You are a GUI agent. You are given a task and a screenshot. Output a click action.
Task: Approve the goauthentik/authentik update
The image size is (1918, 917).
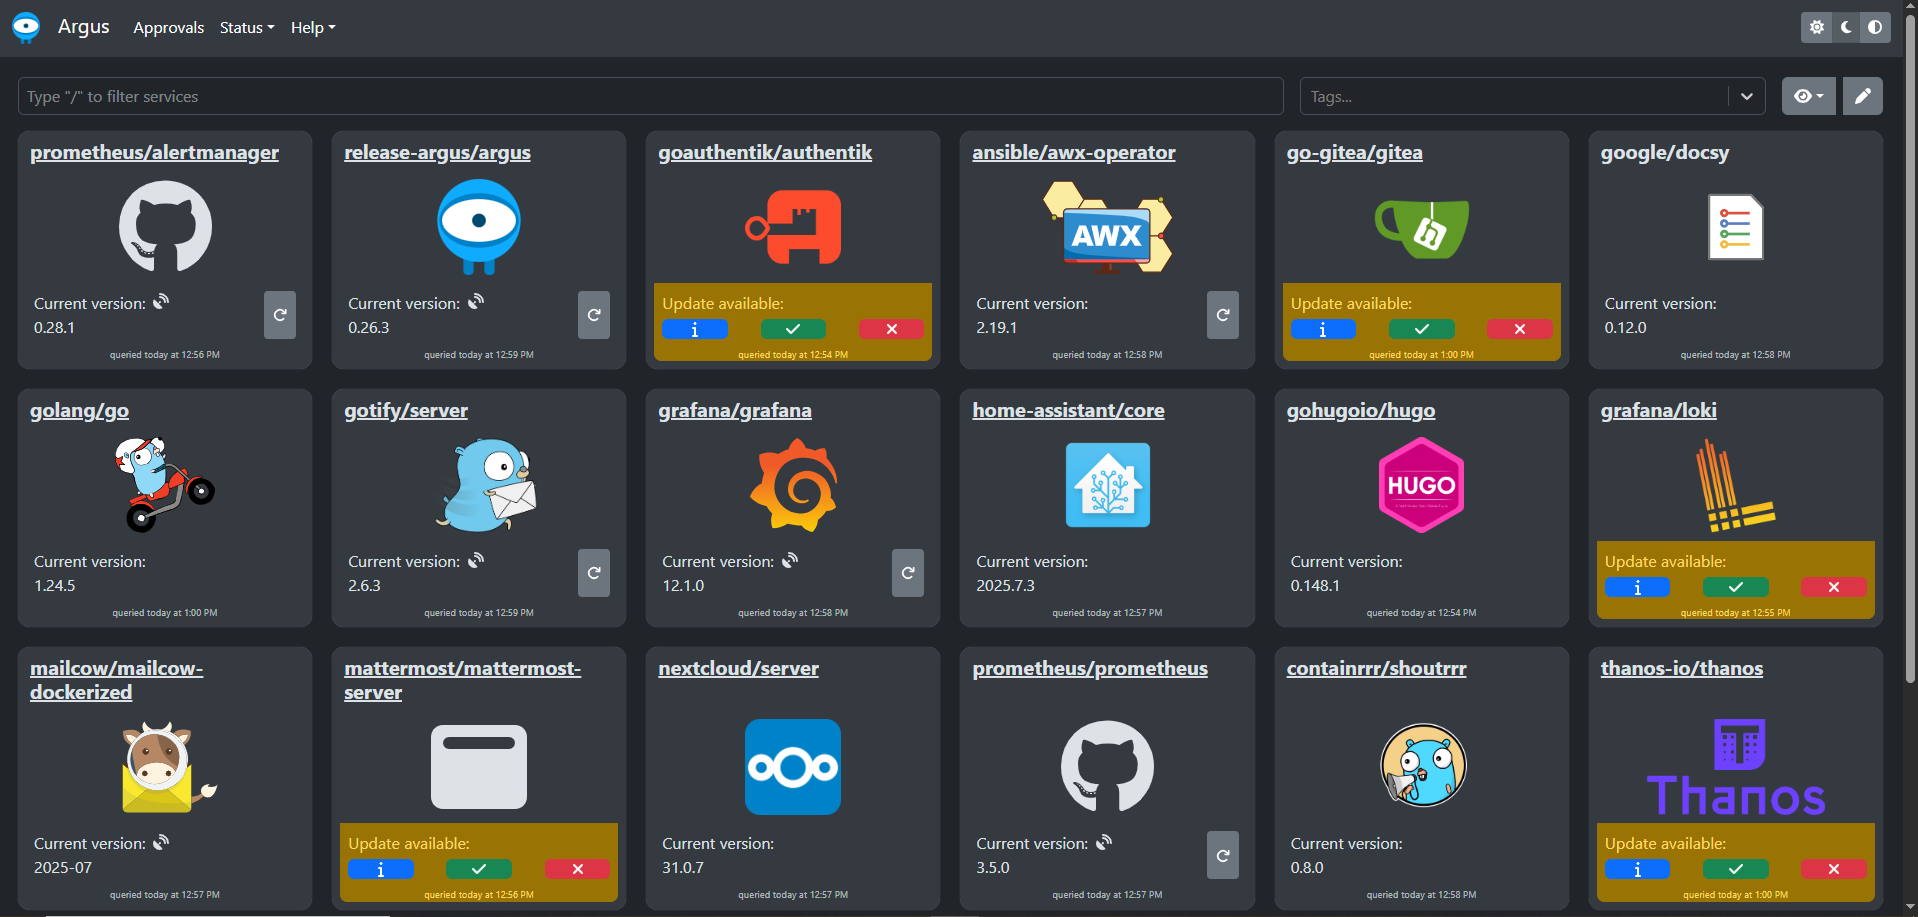793,329
